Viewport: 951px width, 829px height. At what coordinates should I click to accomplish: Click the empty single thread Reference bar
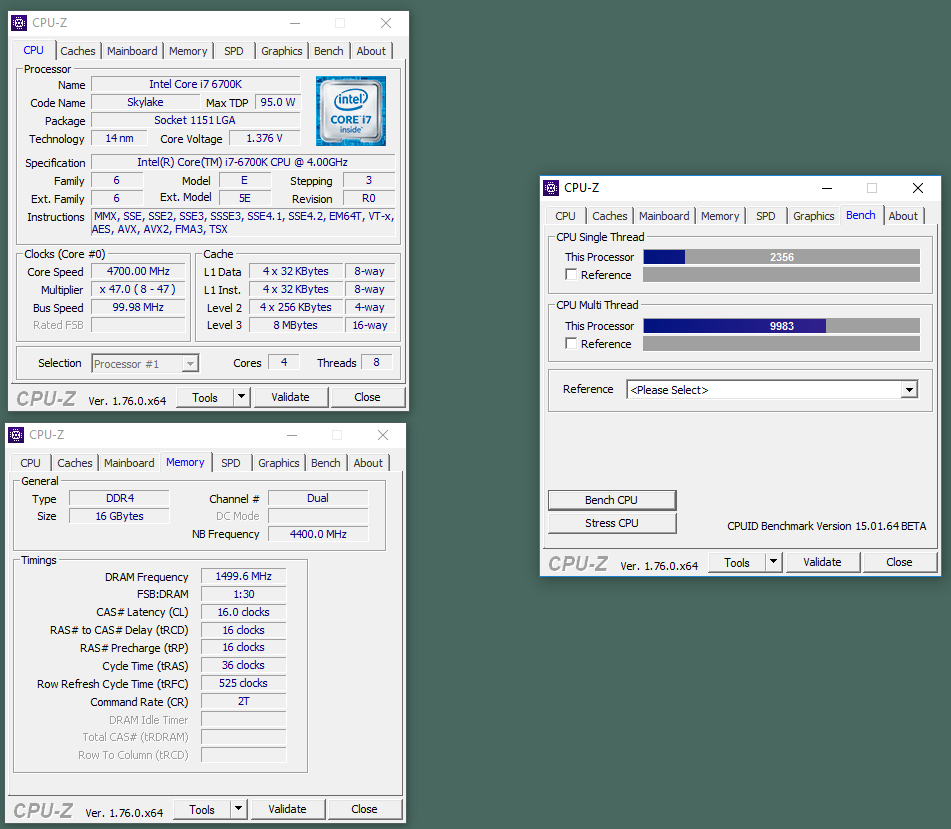(x=782, y=275)
